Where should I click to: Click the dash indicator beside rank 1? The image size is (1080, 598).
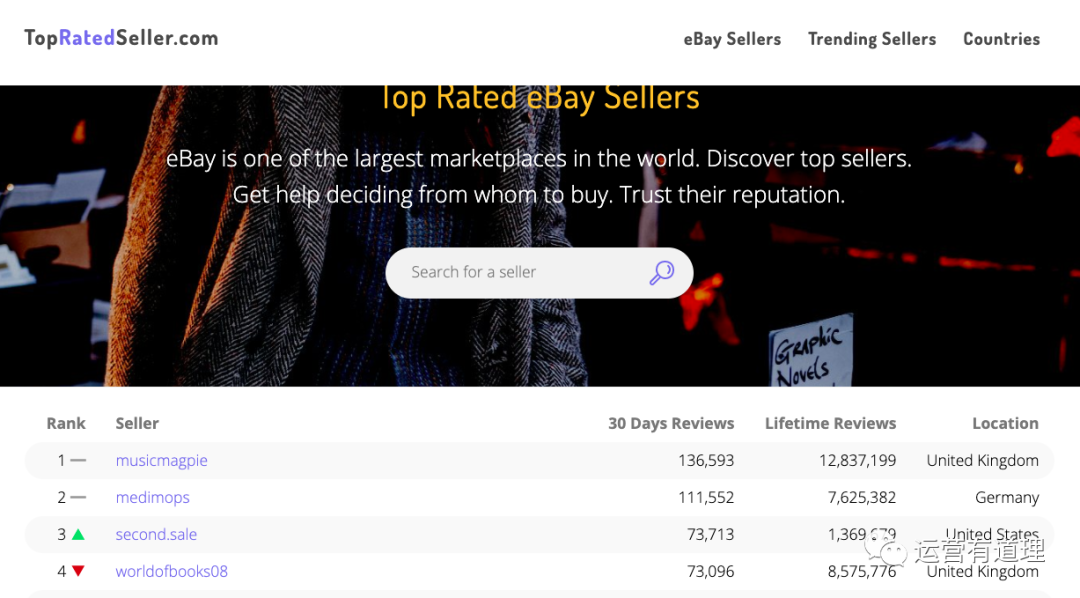[x=79, y=460]
